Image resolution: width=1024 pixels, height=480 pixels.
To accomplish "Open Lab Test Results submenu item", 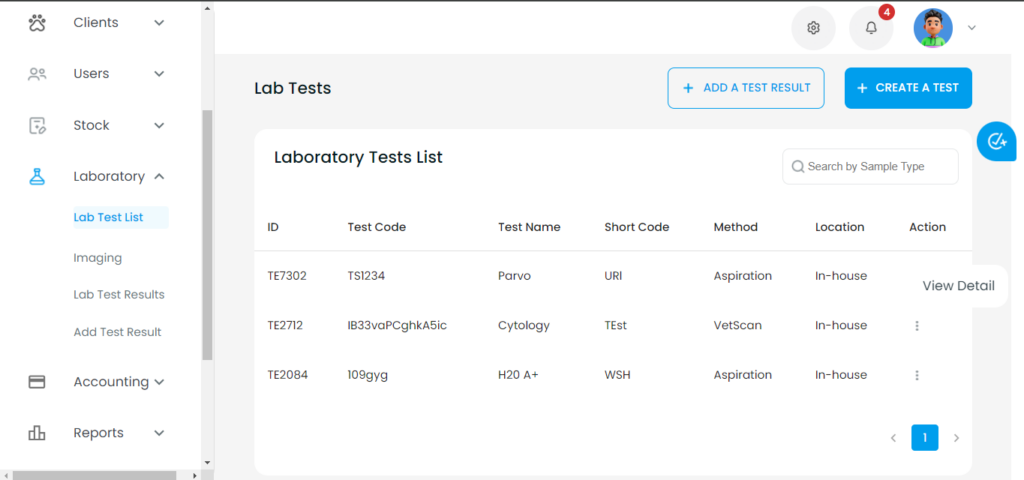I will click(119, 295).
